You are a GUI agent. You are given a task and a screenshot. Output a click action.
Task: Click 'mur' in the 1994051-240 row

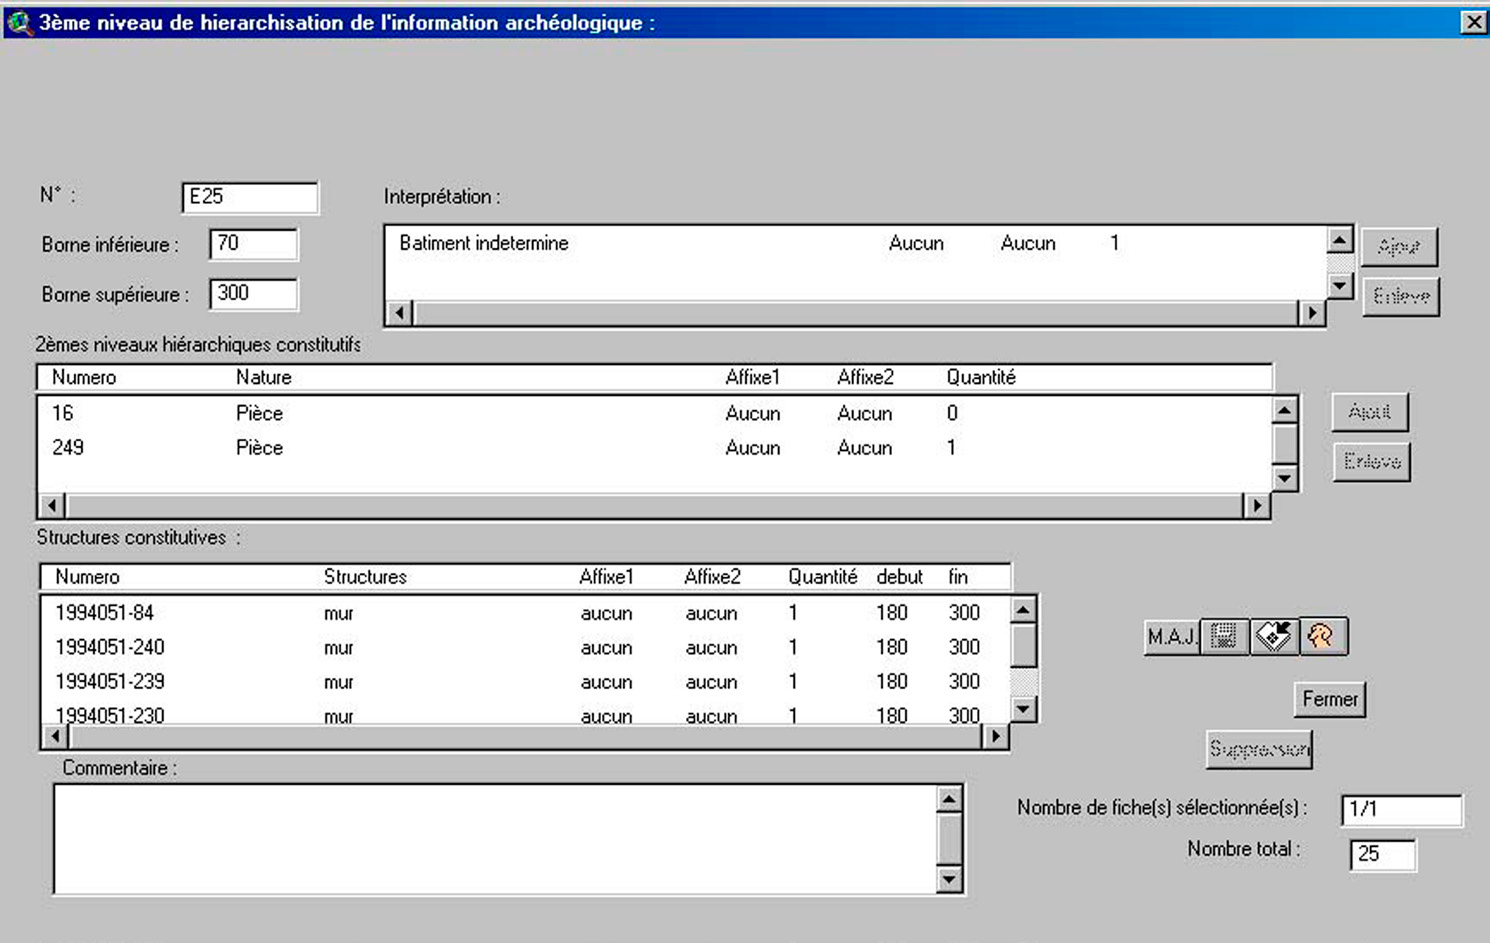pyautogui.click(x=339, y=648)
